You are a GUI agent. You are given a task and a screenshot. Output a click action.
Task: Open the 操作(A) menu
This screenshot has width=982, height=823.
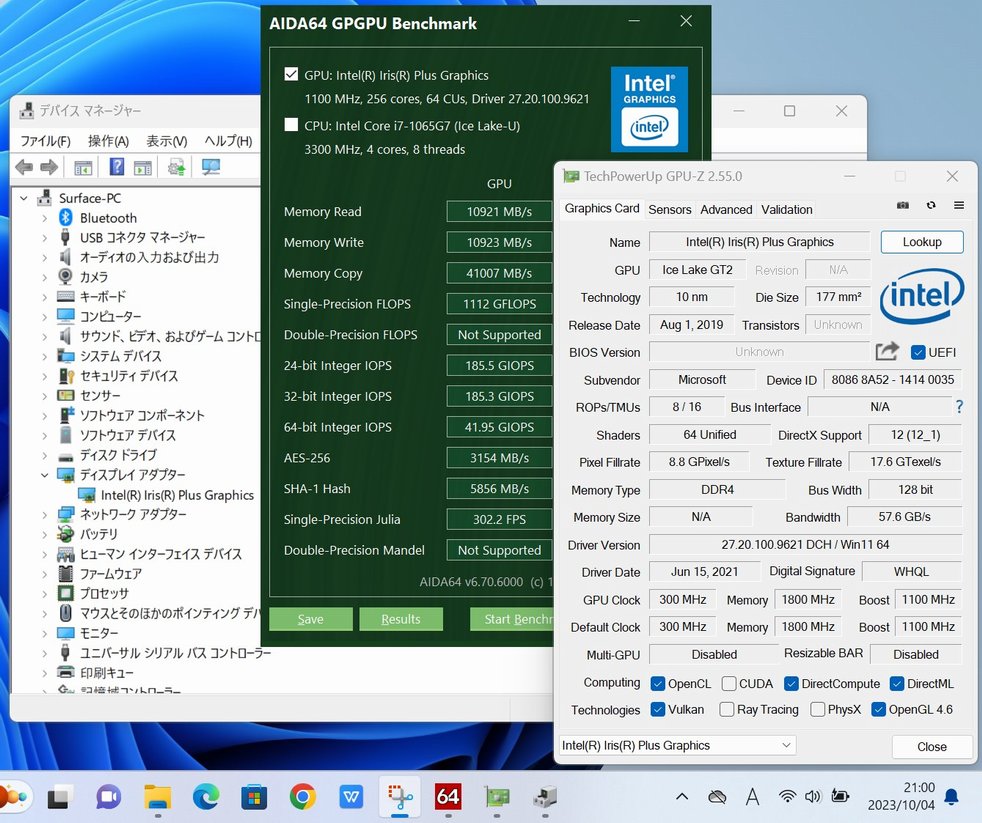[x=108, y=141]
